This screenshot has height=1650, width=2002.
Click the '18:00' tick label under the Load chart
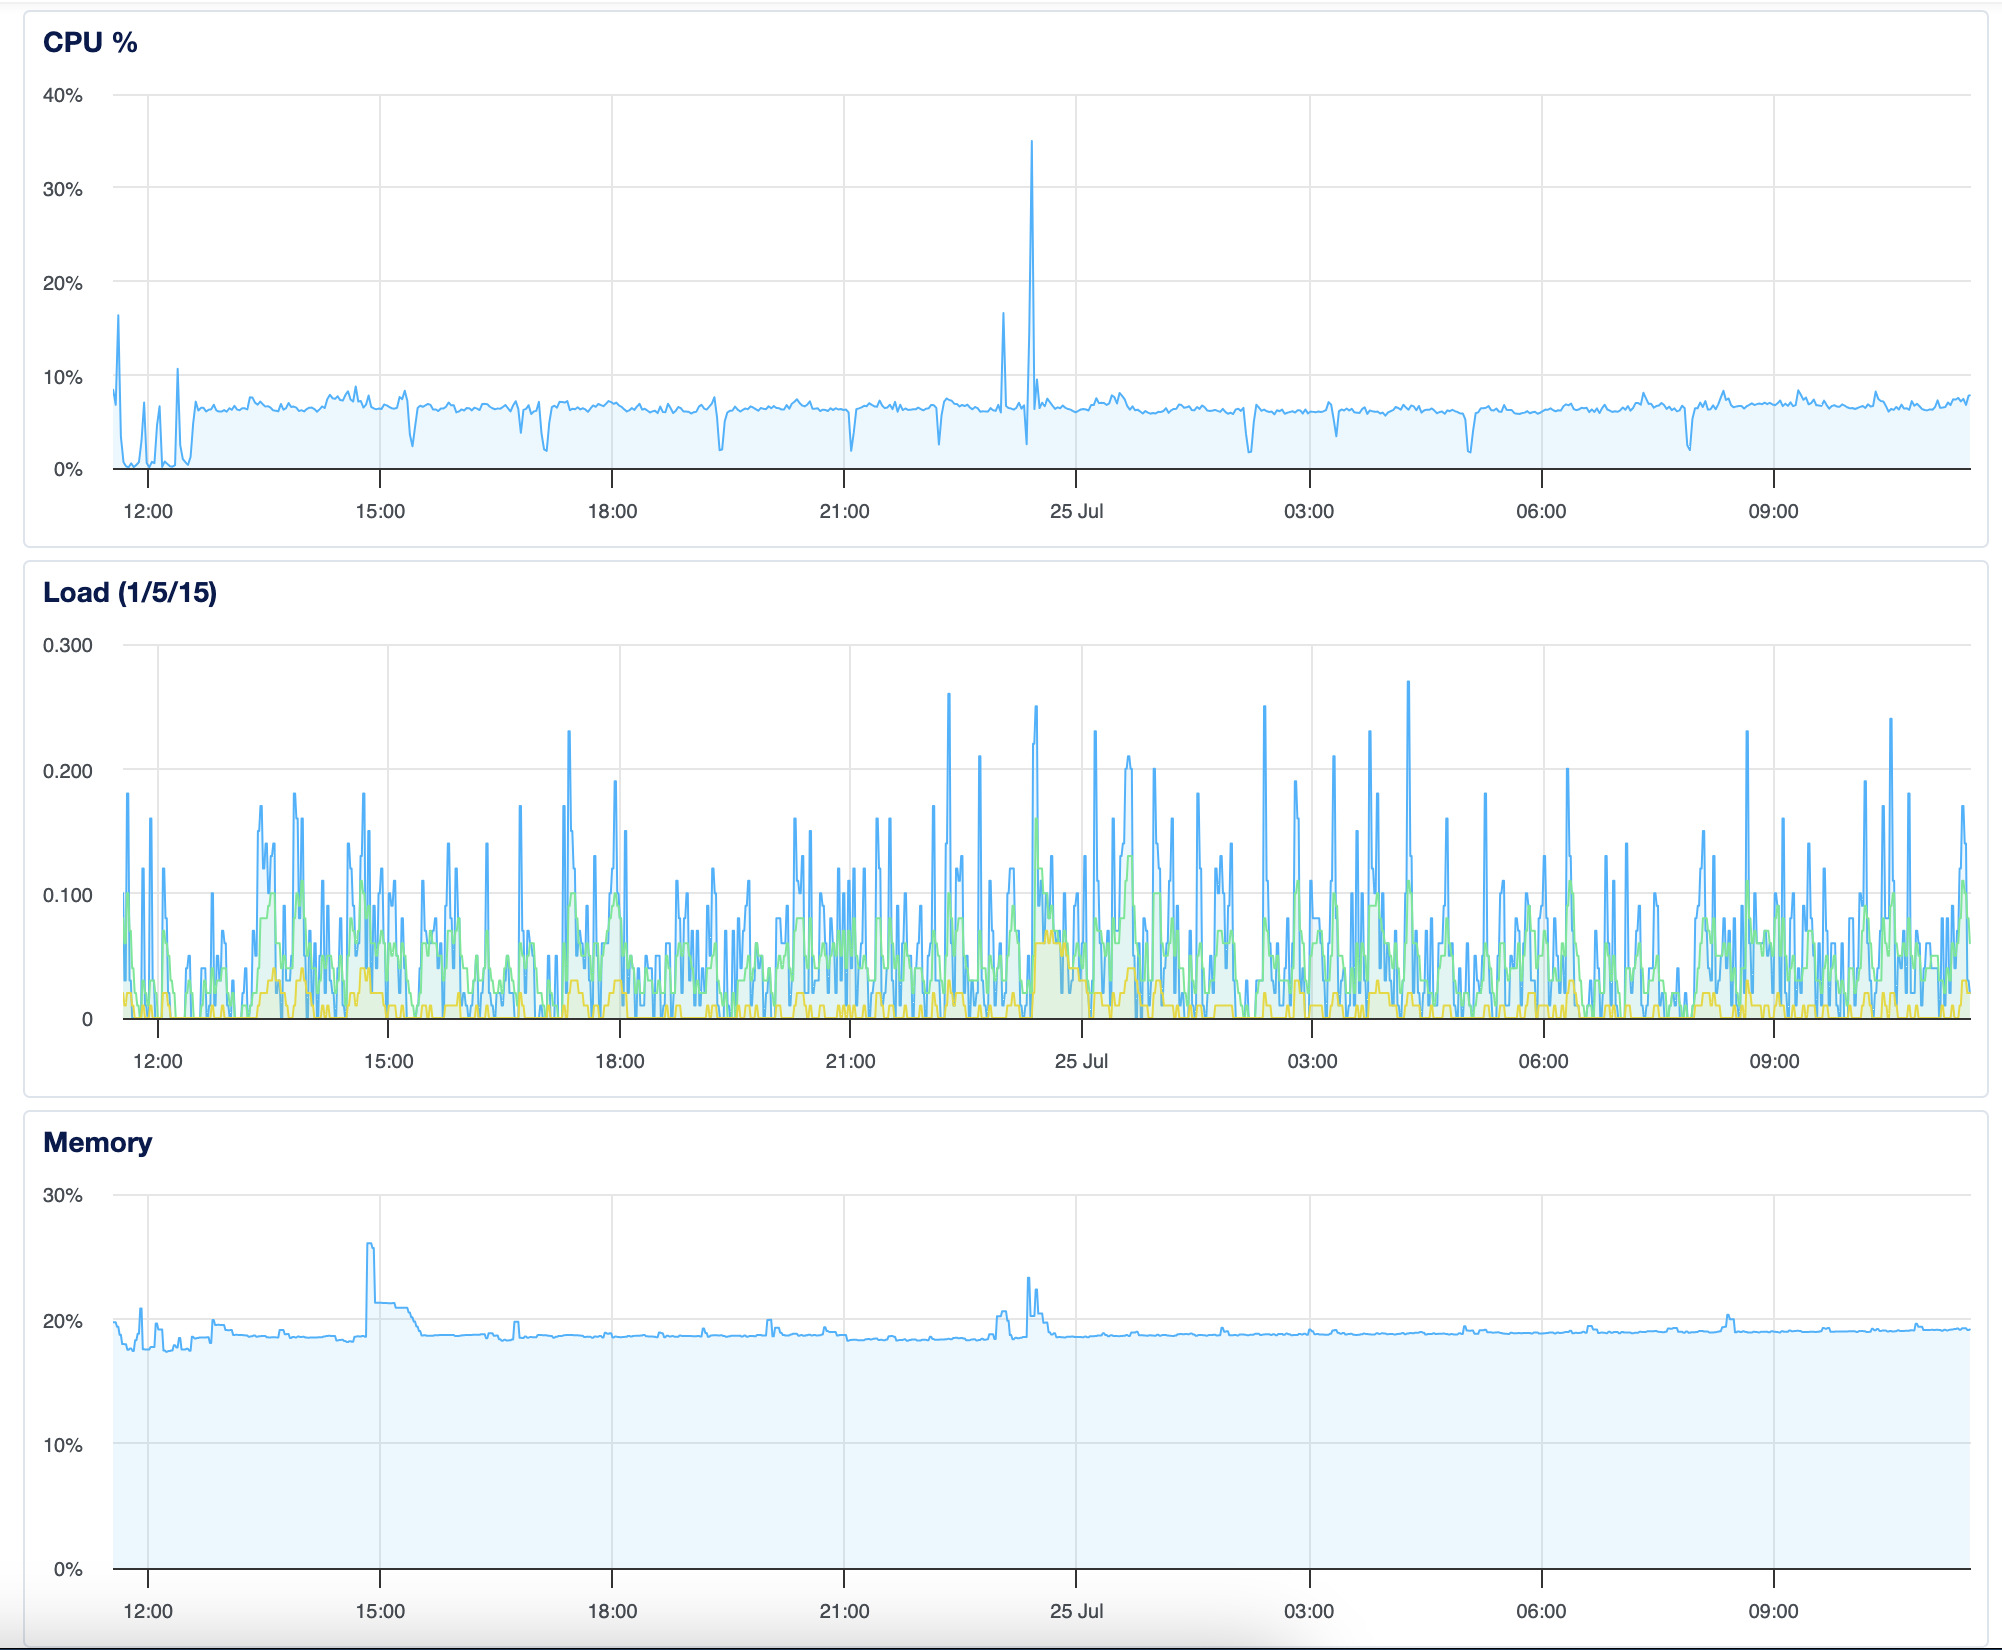pyautogui.click(x=620, y=1061)
